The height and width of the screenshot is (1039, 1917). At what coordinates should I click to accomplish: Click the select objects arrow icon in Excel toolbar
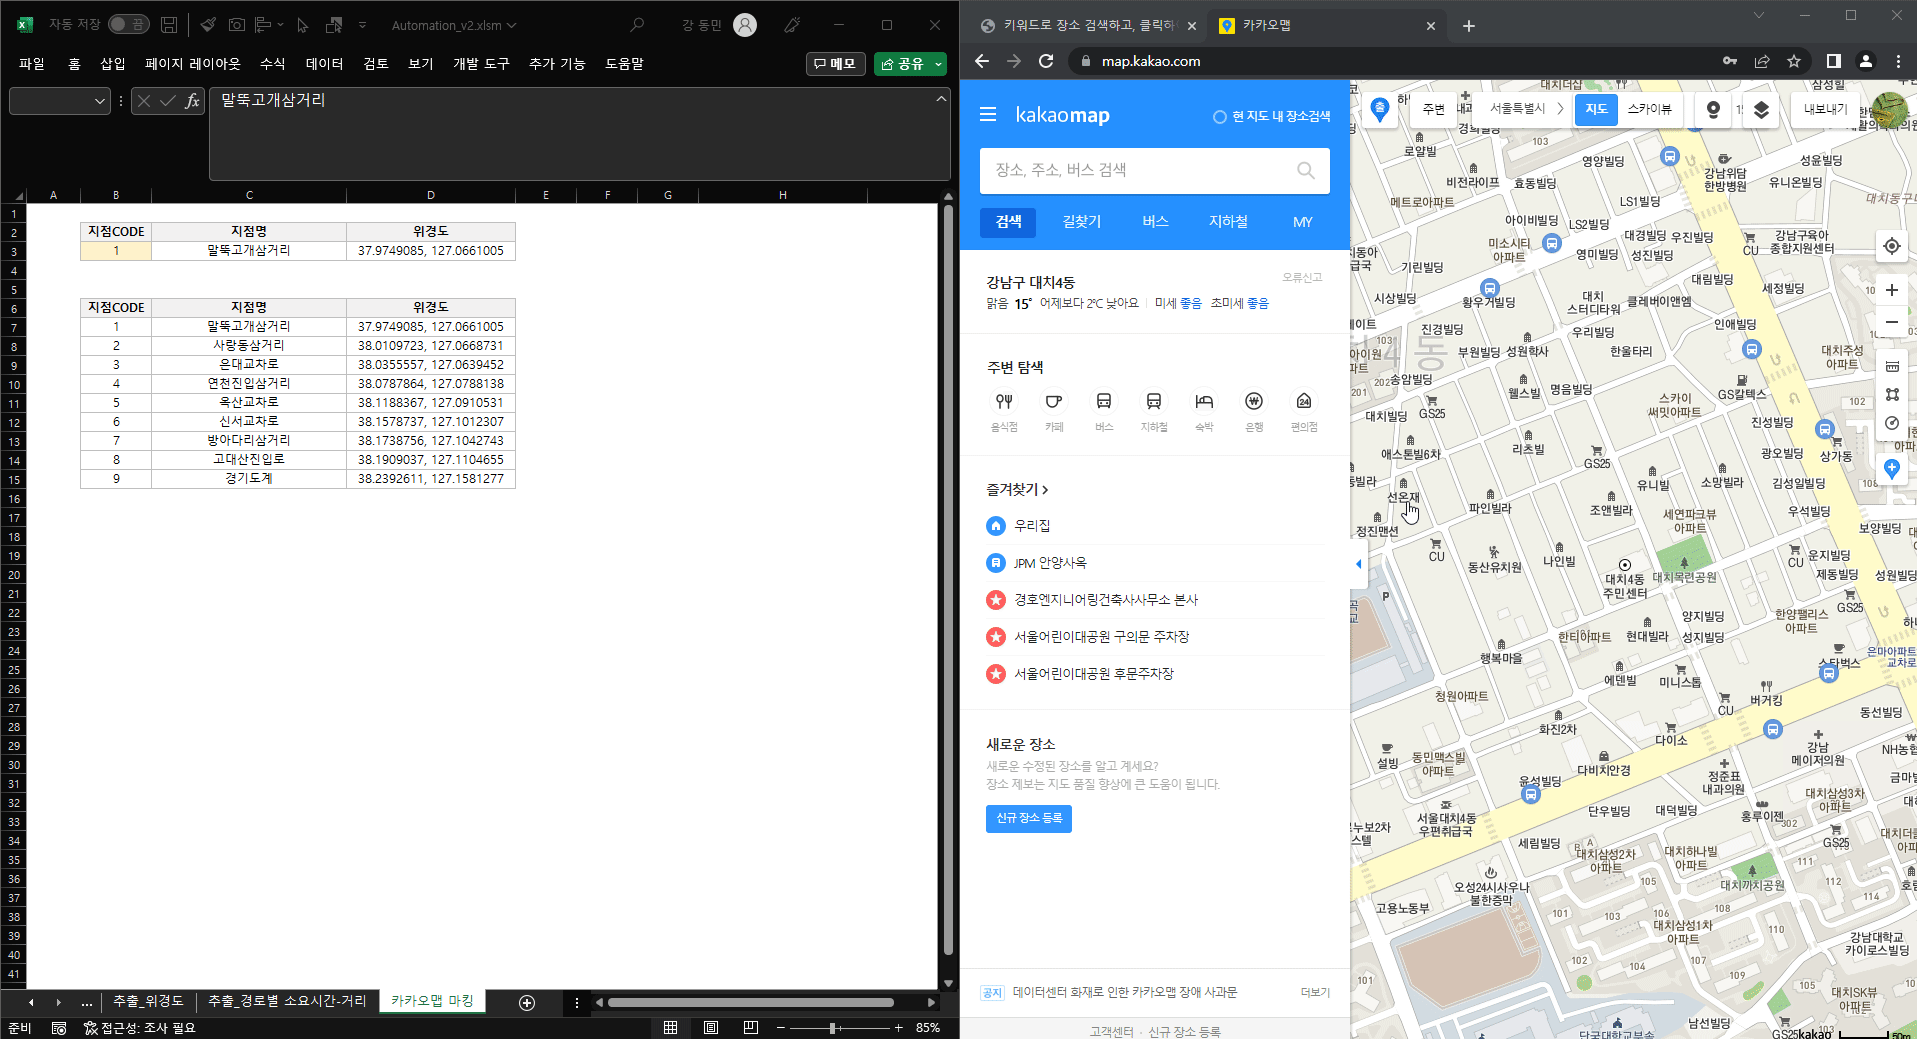tap(303, 25)
